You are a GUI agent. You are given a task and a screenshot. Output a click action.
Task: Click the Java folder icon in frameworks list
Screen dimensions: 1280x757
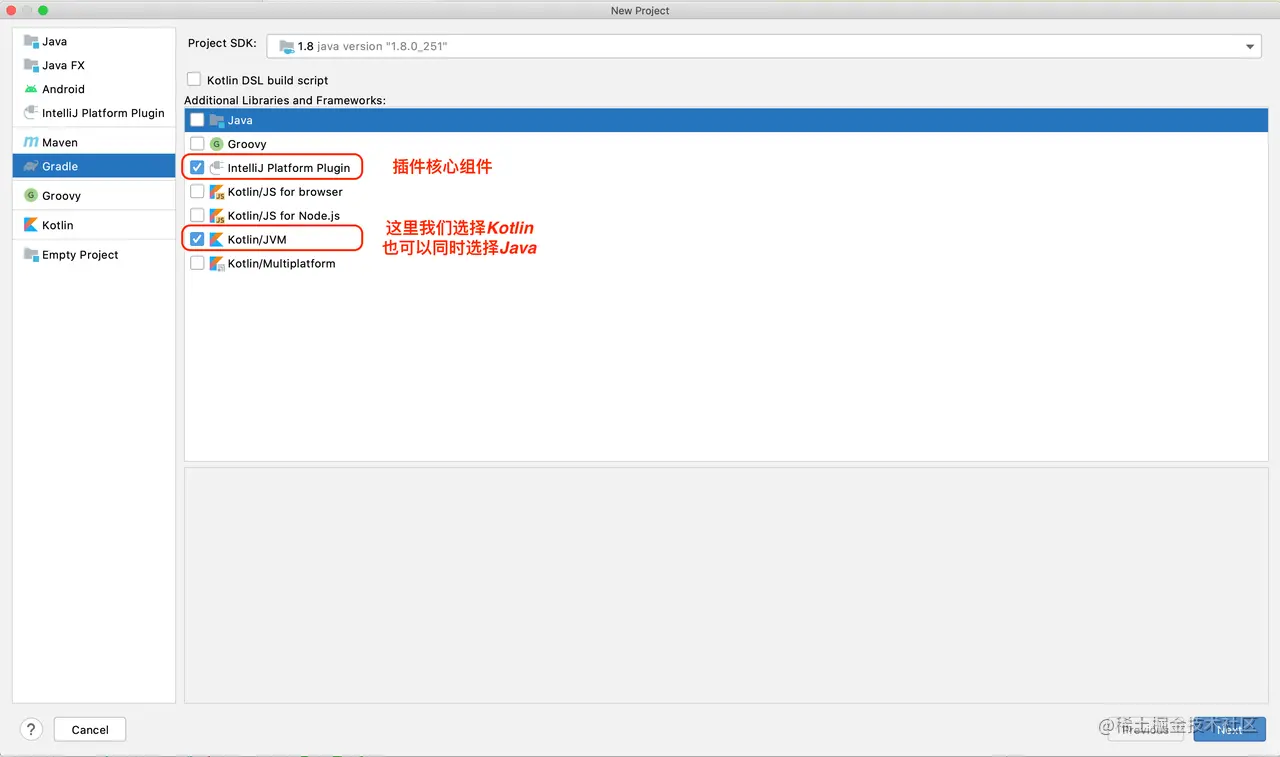click(217, 120)
